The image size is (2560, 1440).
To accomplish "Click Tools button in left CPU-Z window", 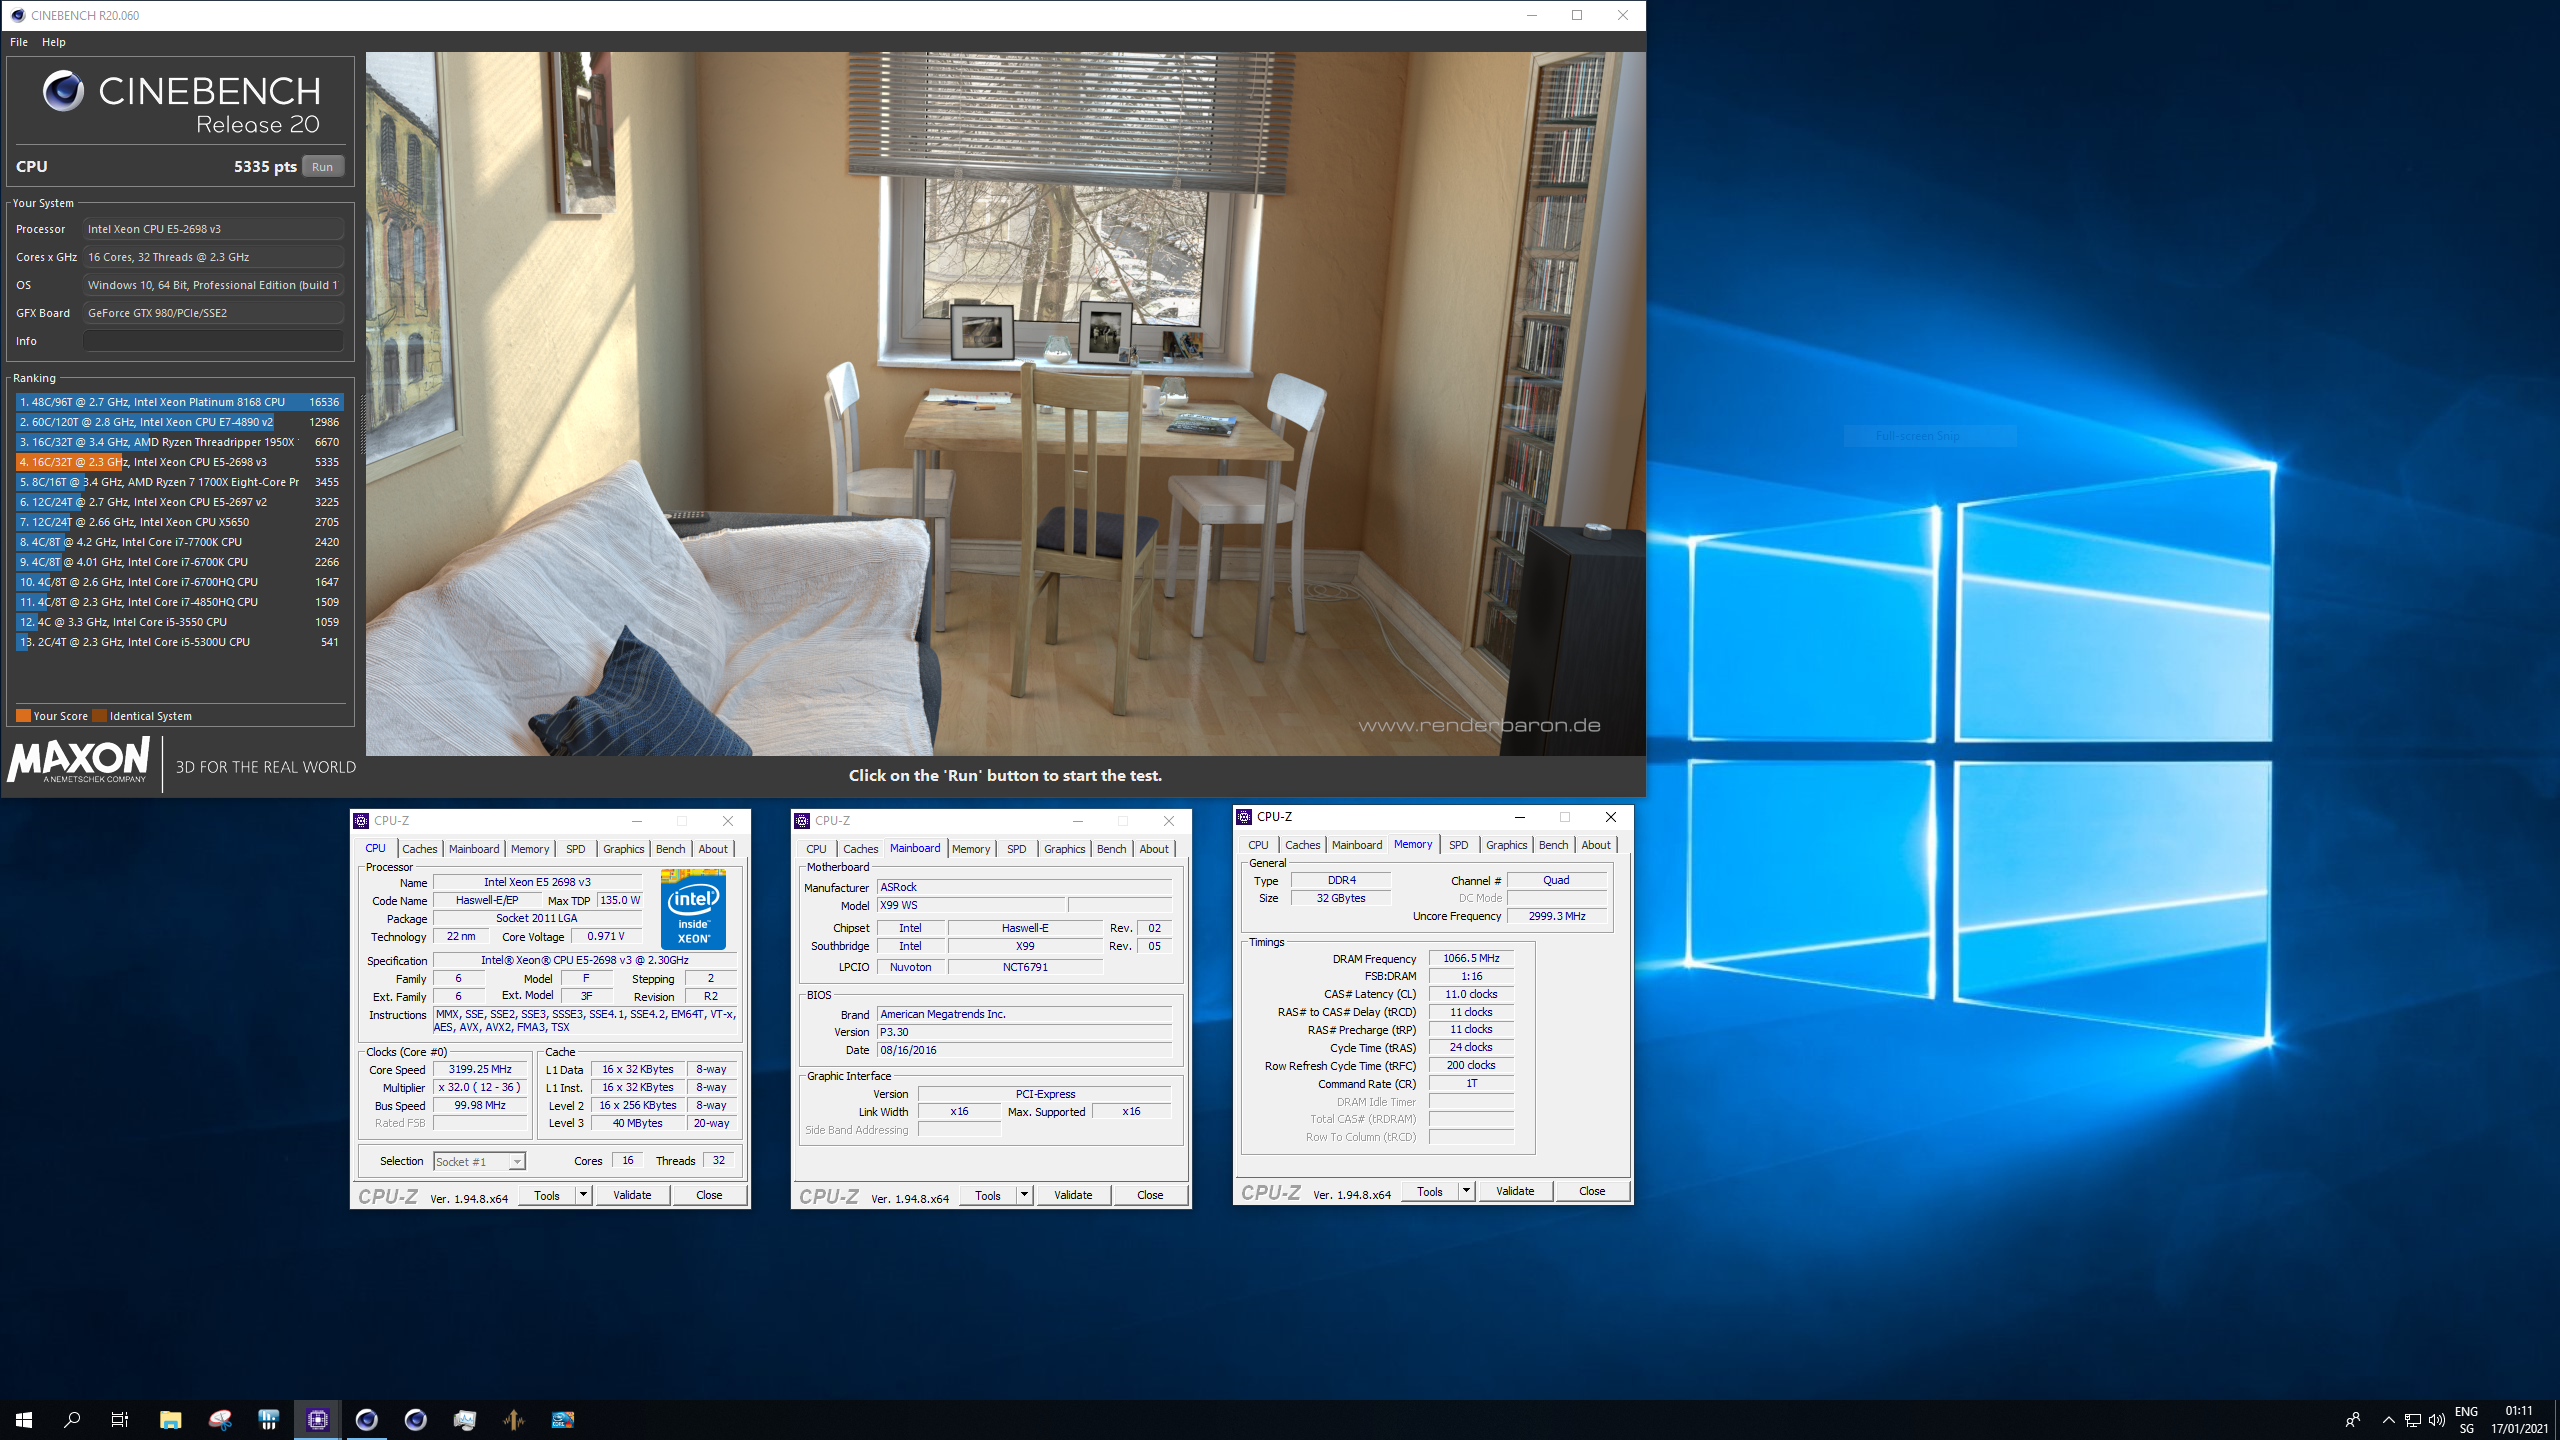I will [x=547, y=1195].
